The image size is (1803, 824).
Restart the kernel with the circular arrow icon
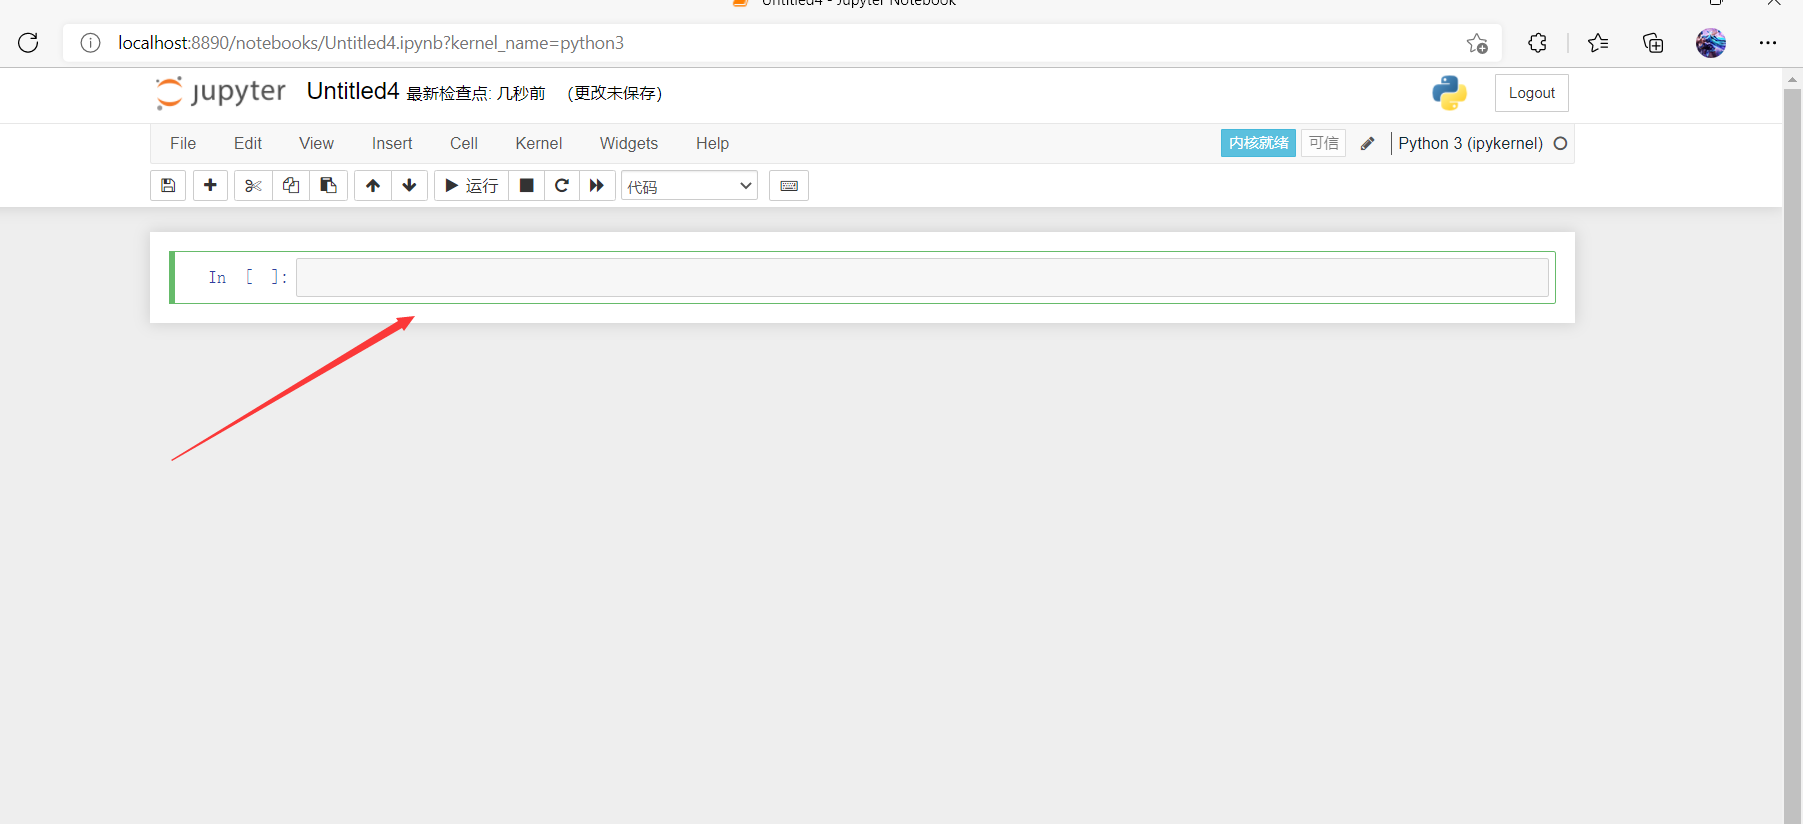coord(562,186)
